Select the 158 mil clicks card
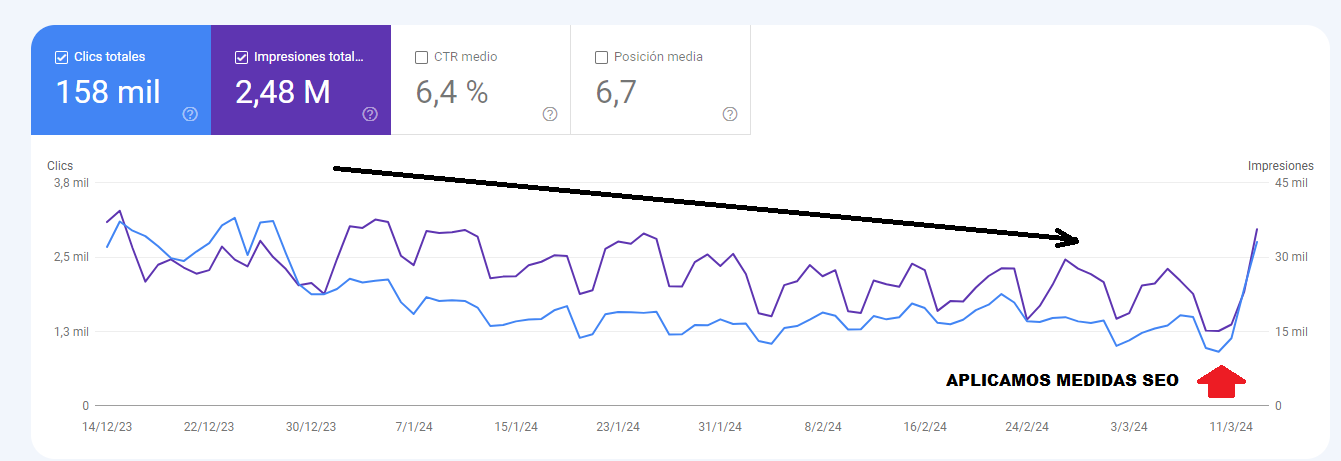 [108, 92]
